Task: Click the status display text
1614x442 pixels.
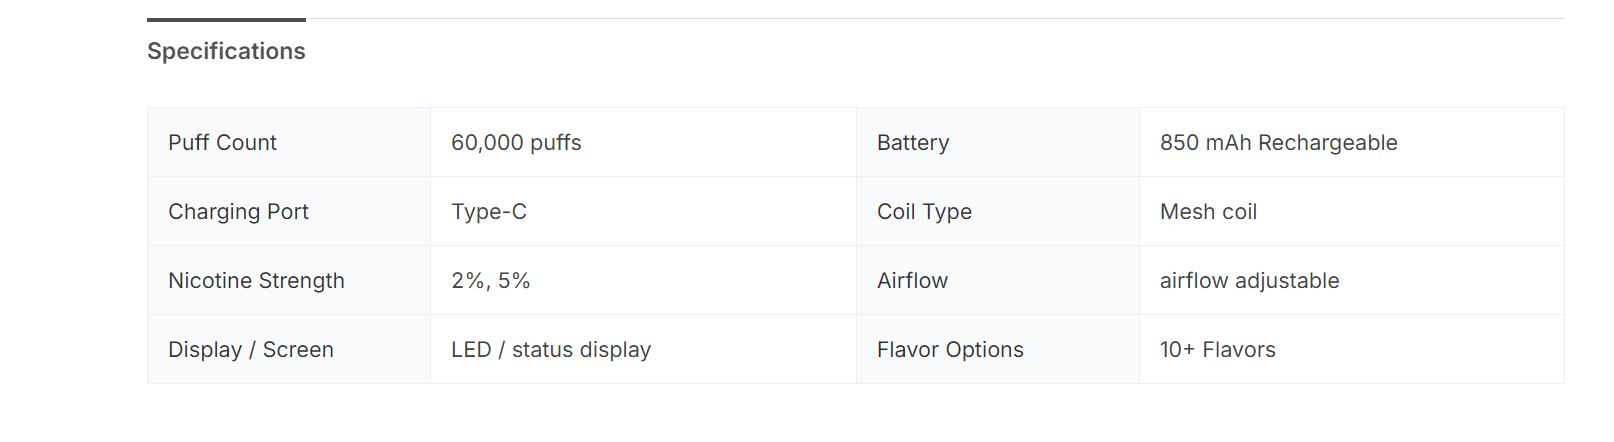Action: point(581,350)
